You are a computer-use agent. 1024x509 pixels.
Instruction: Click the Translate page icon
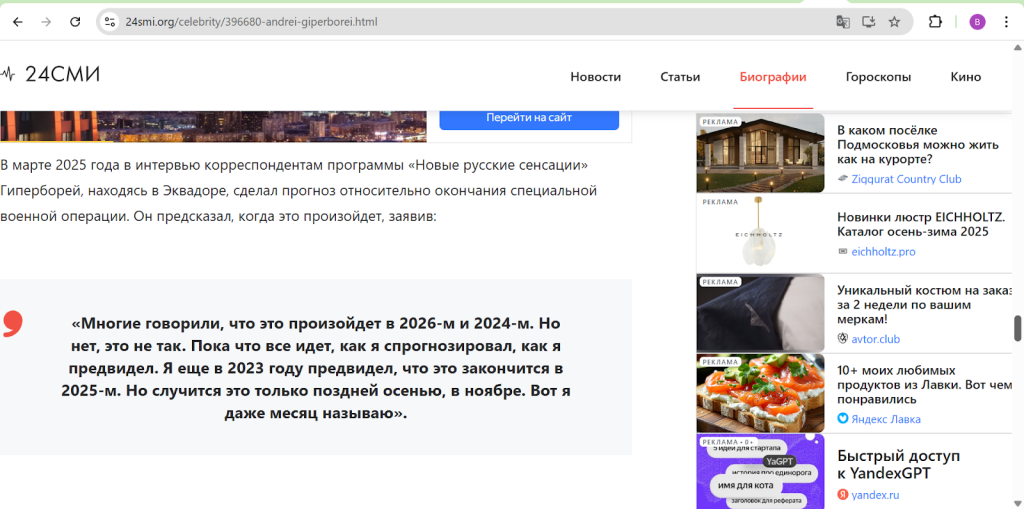(x=843, y=22)
